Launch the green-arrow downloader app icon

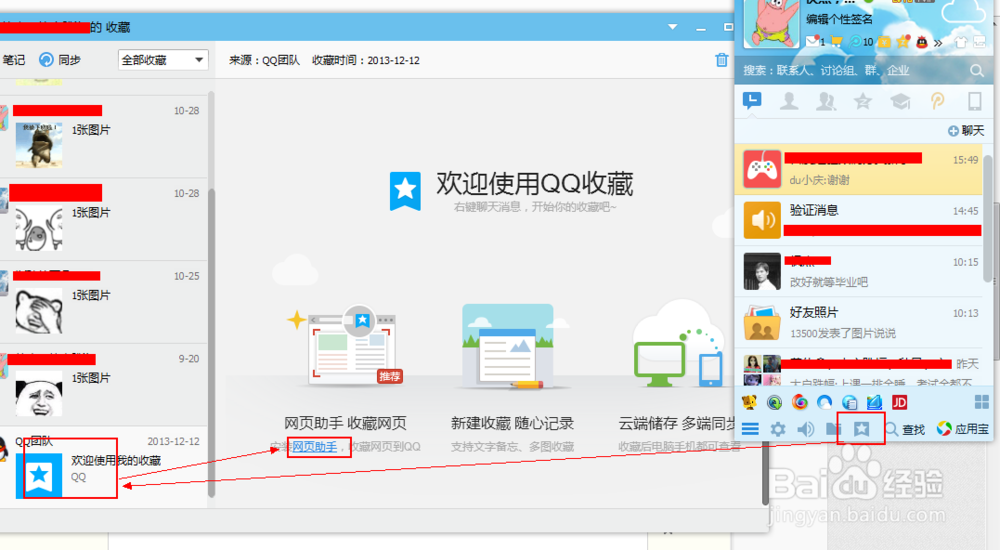(774, 403)
